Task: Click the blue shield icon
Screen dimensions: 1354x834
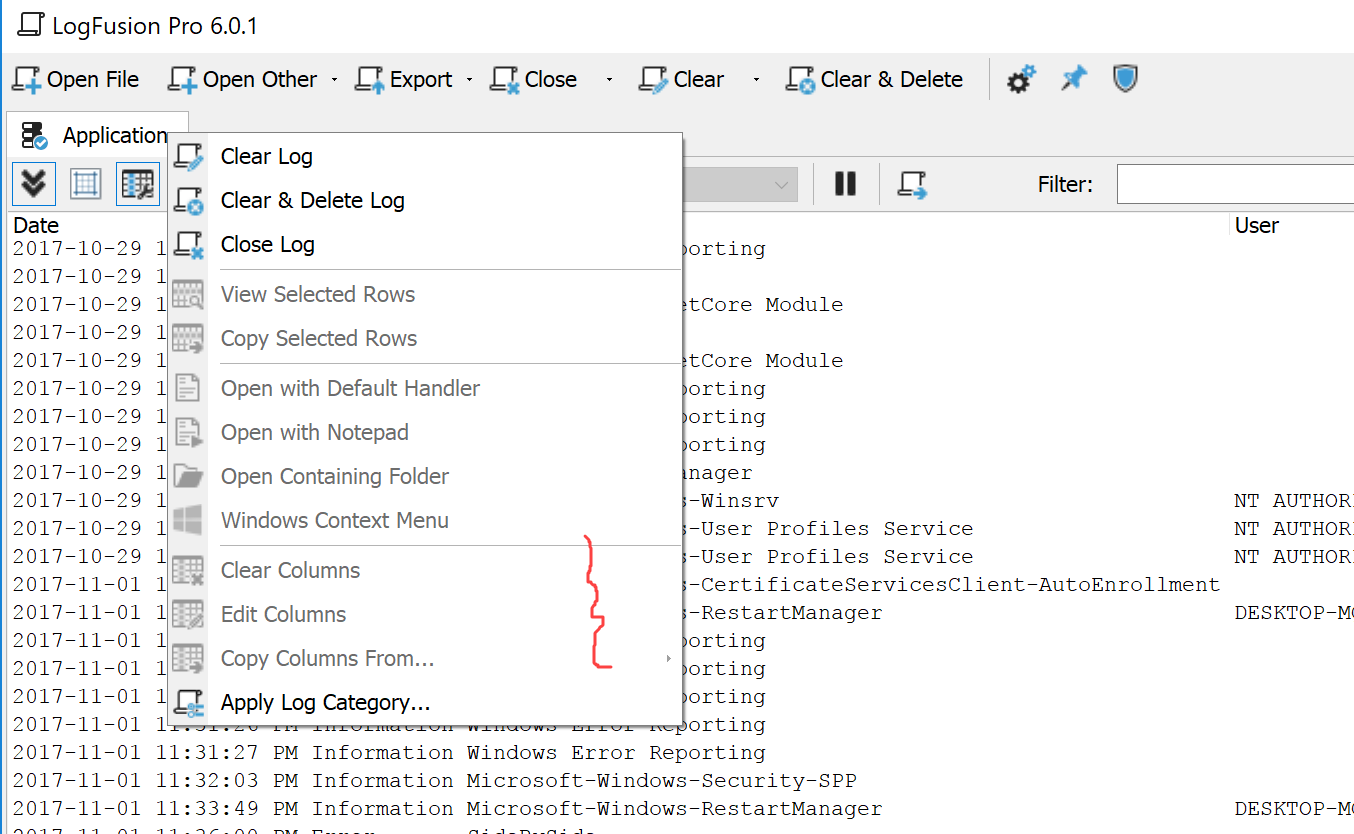Action: (x=1125, y=79)
